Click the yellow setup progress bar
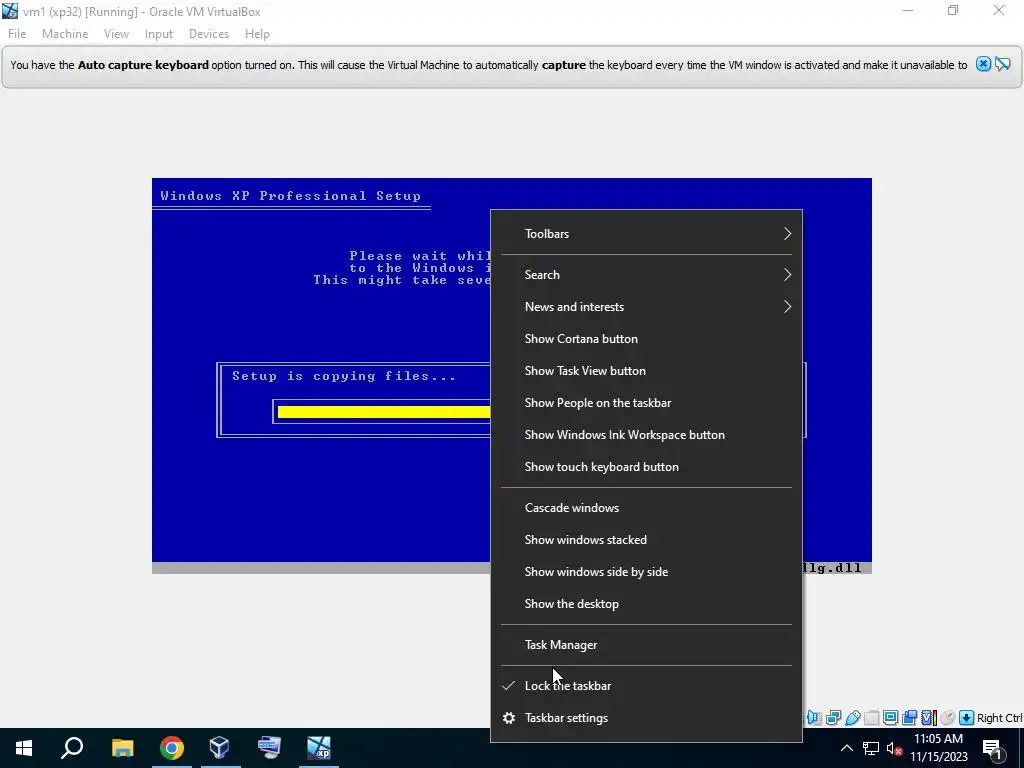Screen dimensions: 1024x768 [383, 411]
